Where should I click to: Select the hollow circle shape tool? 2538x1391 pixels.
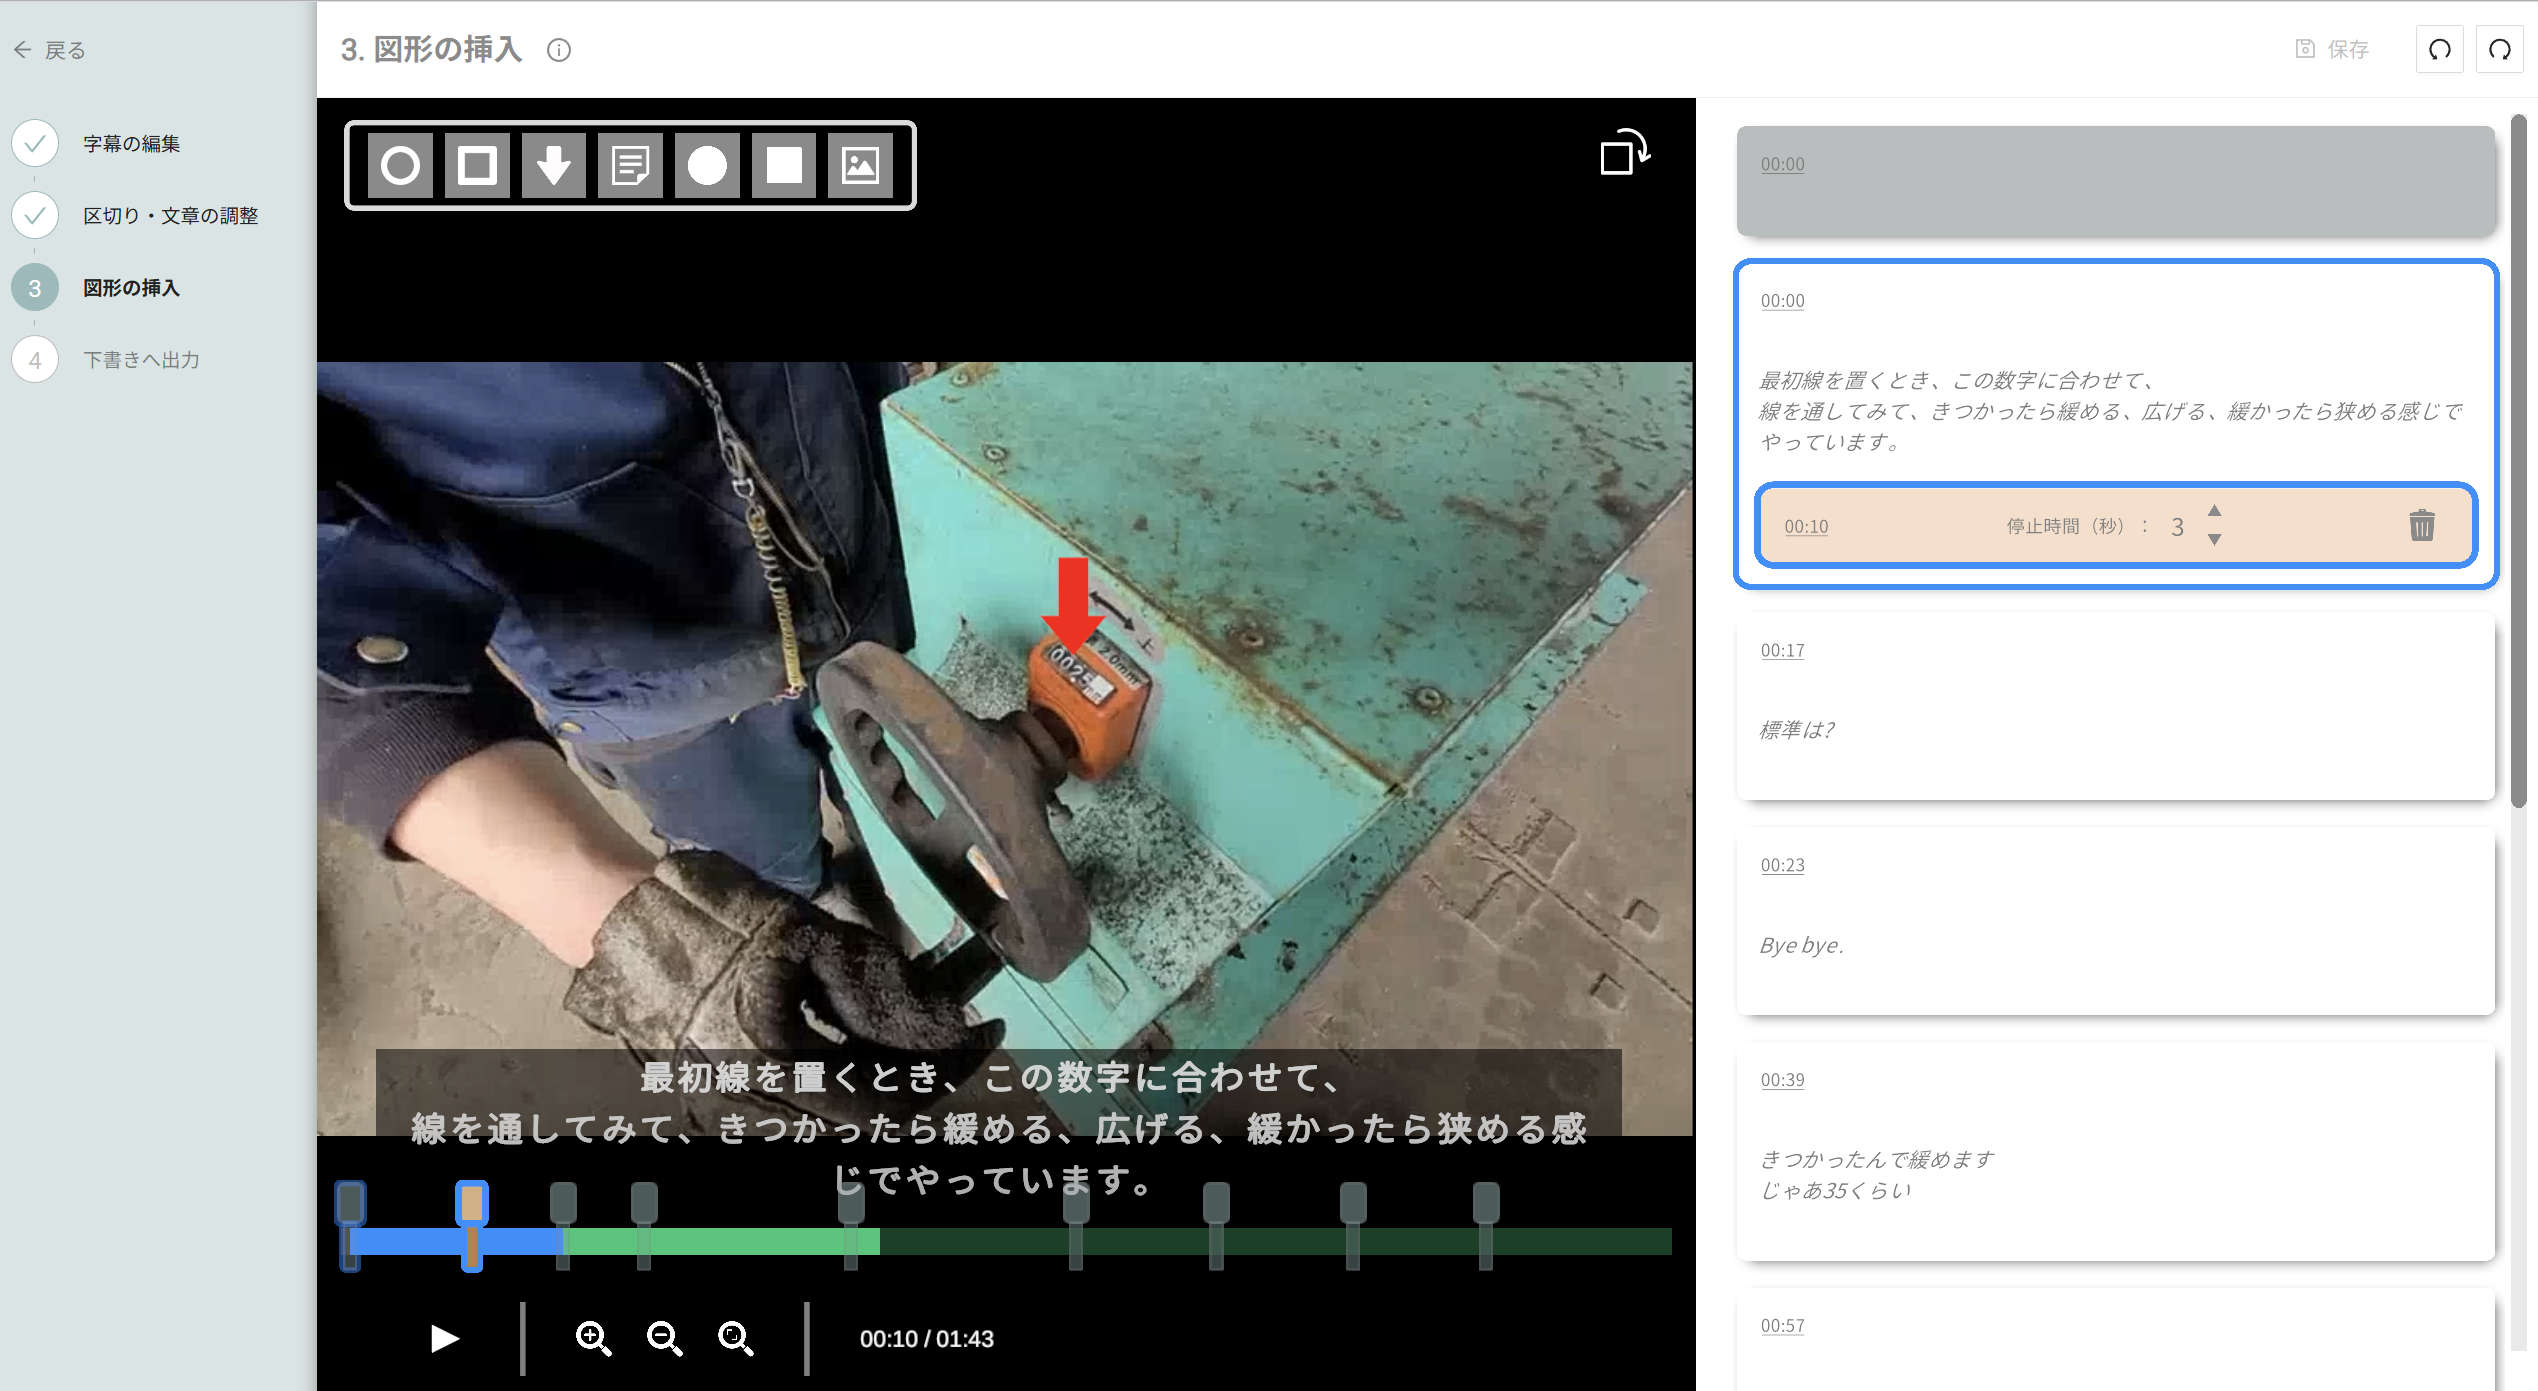(x=400, y=165)
